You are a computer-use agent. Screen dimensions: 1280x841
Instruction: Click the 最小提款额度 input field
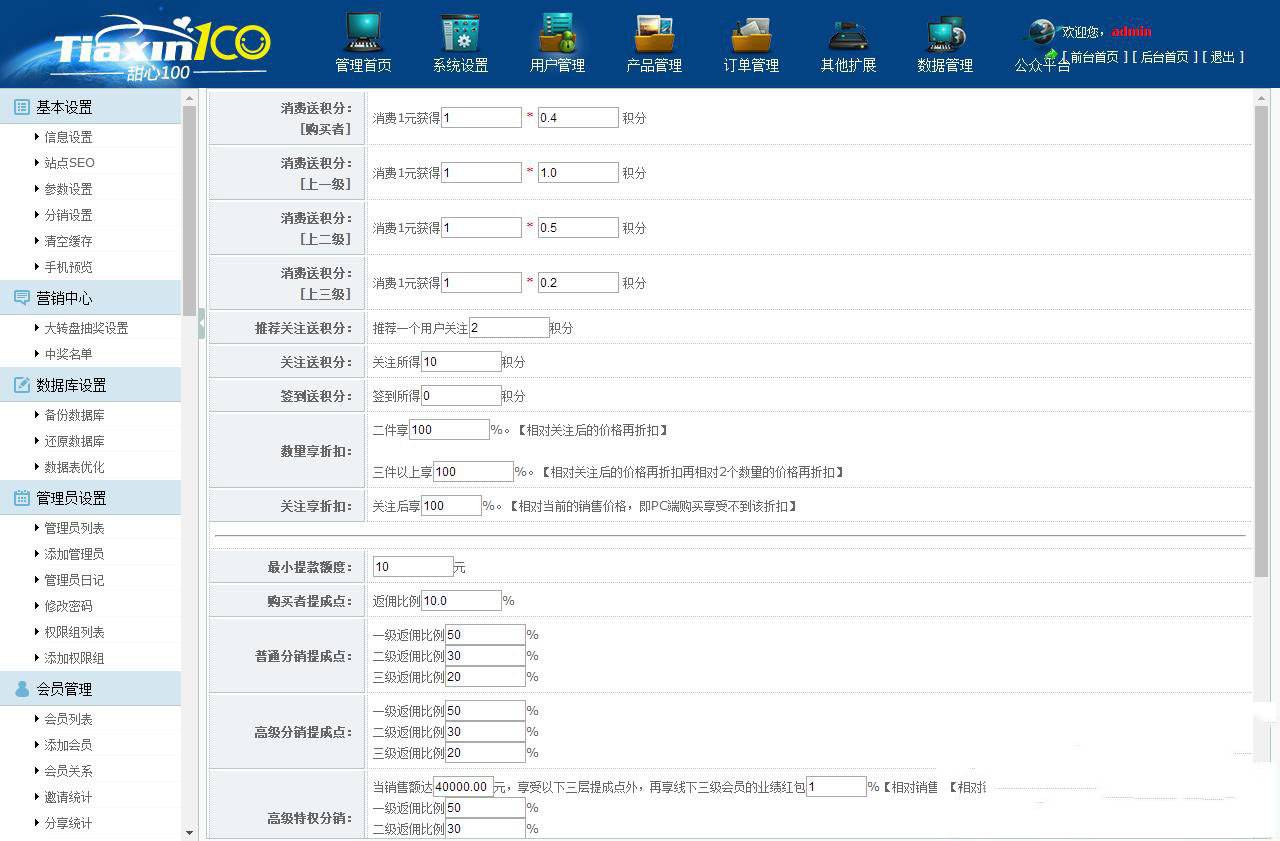[413, 567]
